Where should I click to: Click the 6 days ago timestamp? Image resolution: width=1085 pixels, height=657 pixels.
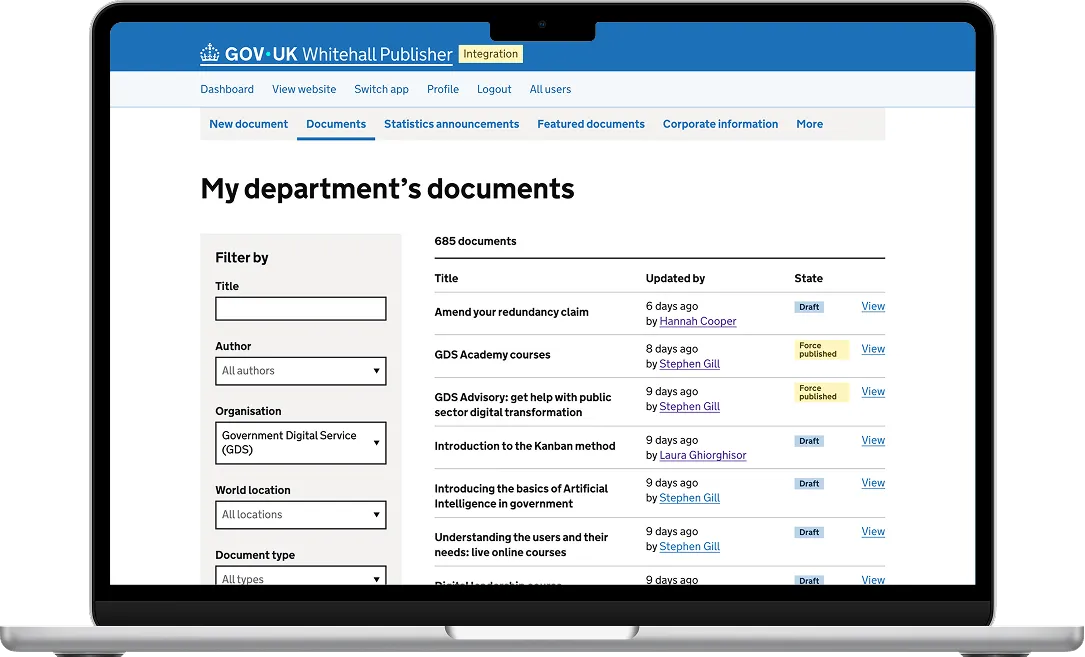coord(672,306)
